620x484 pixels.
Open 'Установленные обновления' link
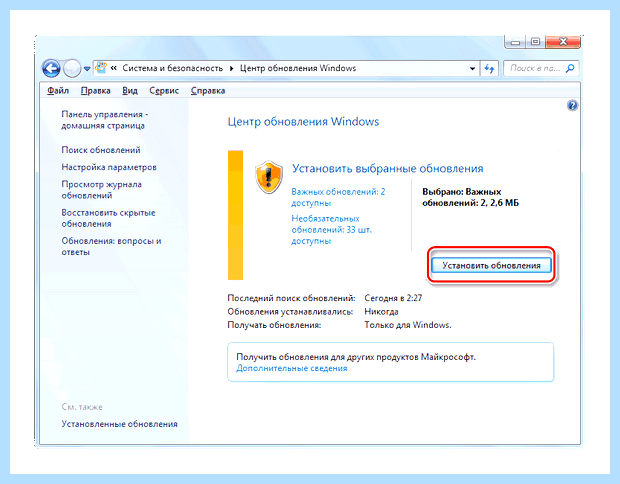tap(119, 424)
